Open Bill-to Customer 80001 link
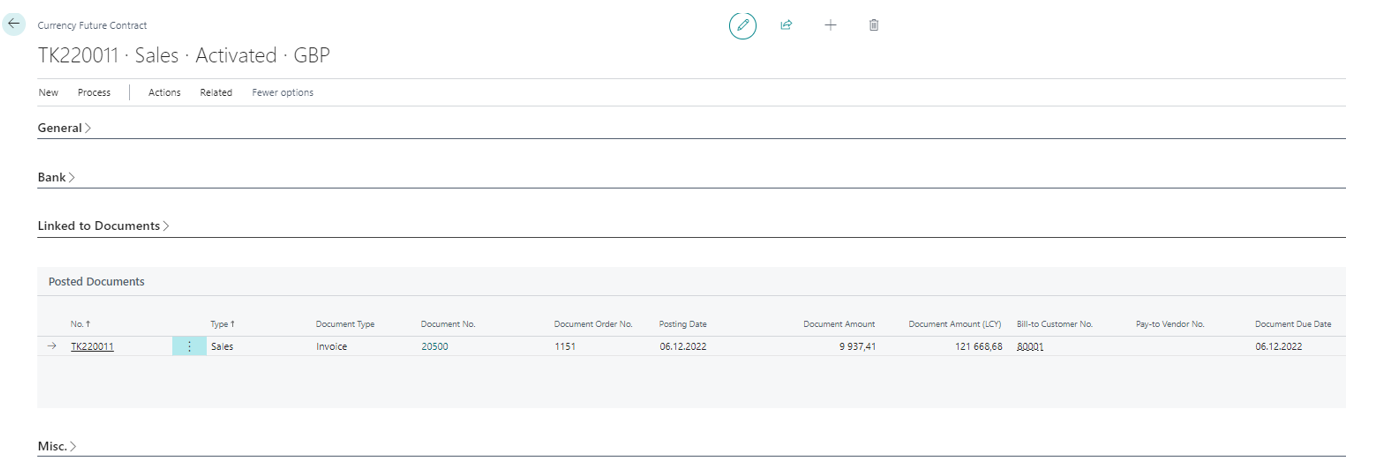 (1030, 346)
